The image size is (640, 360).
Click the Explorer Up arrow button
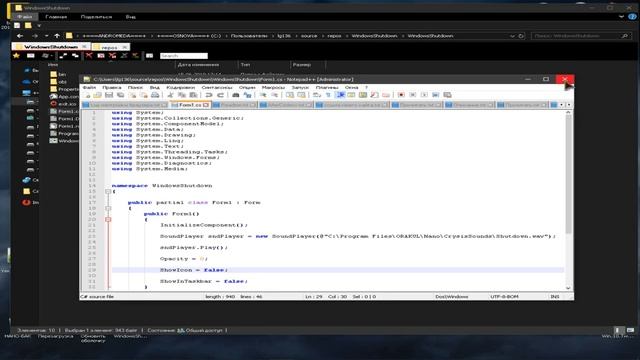tap(57, 36)
